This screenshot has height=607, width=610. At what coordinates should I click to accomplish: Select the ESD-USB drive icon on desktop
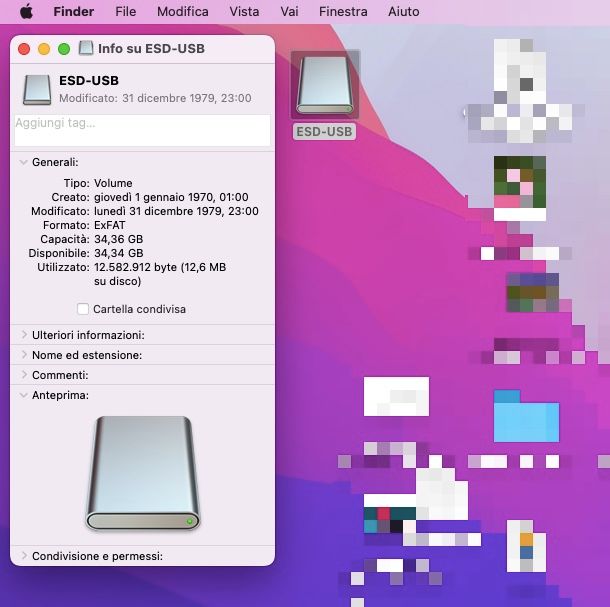click(x=325, y=85)
